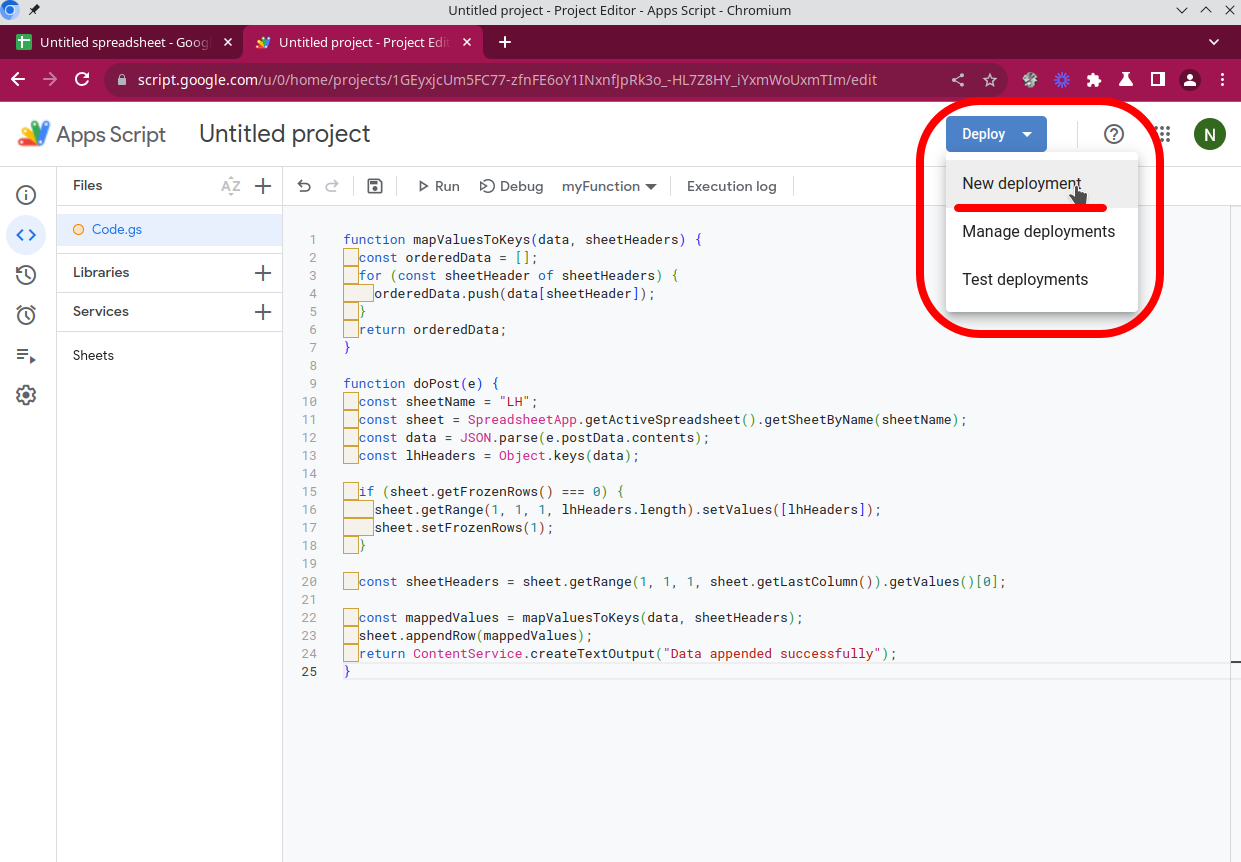This screenshot has width=1241, height=862.
Task: Undo the last edit in editor toolbar
Action: click(305, 186)
